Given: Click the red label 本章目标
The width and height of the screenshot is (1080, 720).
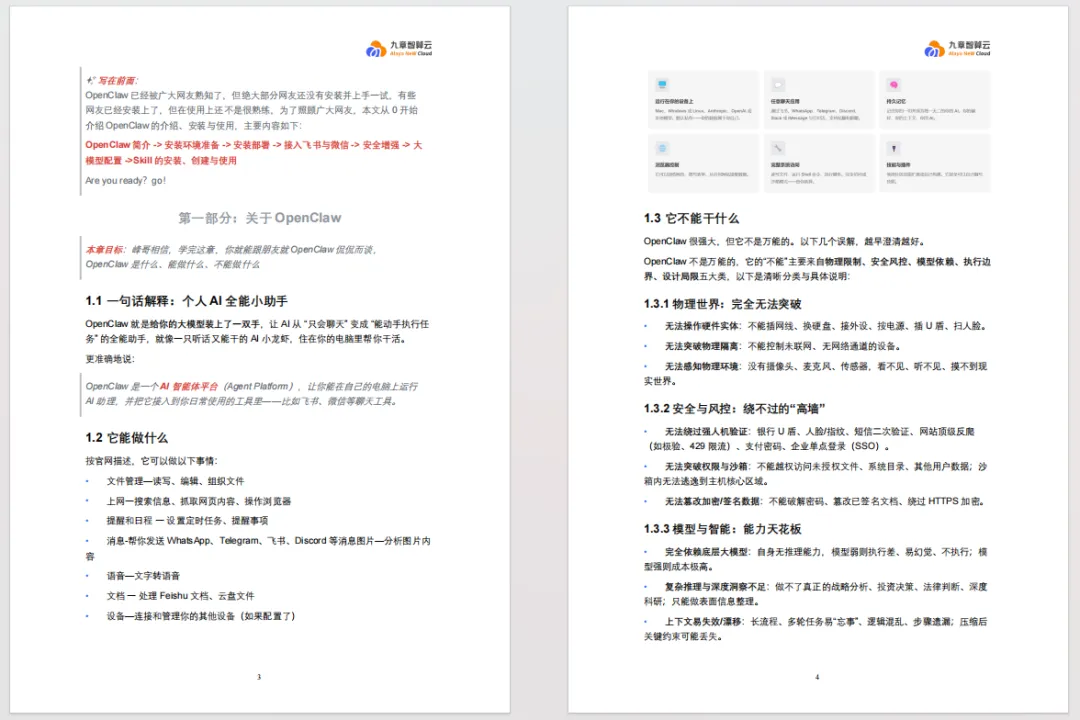Looking at the screenshot, I should tap(104, 249).
